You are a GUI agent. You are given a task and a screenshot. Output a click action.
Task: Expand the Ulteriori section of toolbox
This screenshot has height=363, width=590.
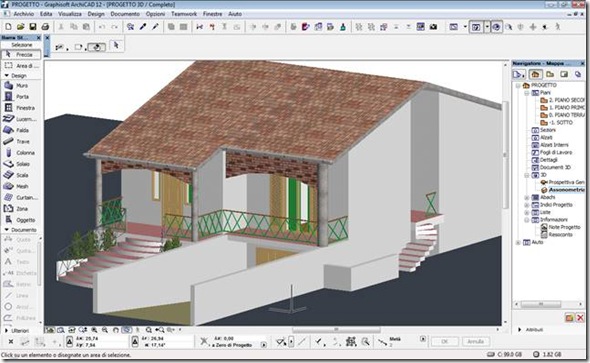click(6, 331)
